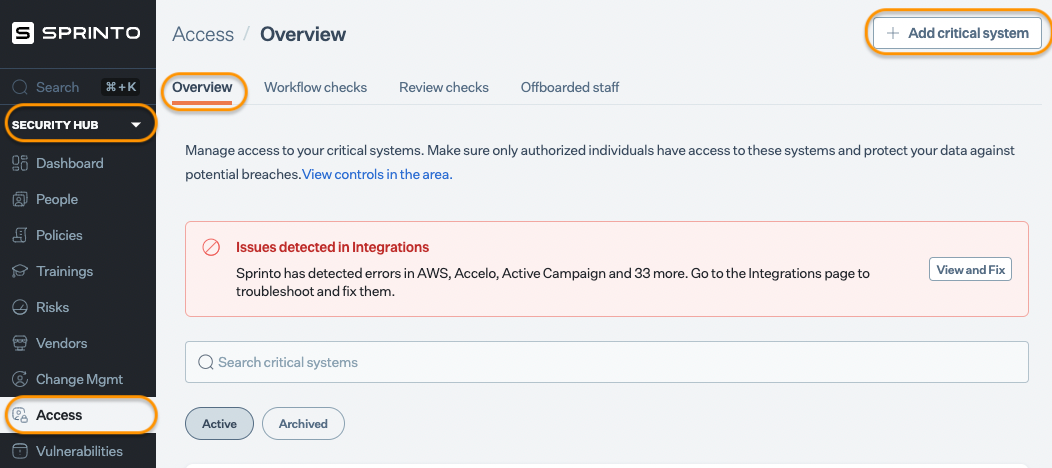Open Change Mgmt in sidebar
Image resolution: width=1052 pixels, height=468 pixels.
click(78, 379)
